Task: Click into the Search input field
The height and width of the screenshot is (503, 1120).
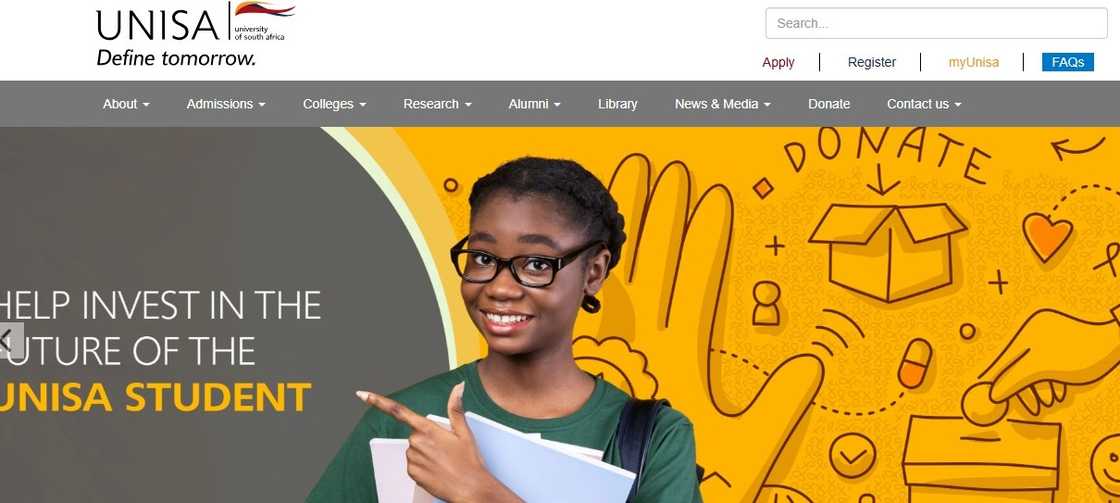Action: click(936, 24)
